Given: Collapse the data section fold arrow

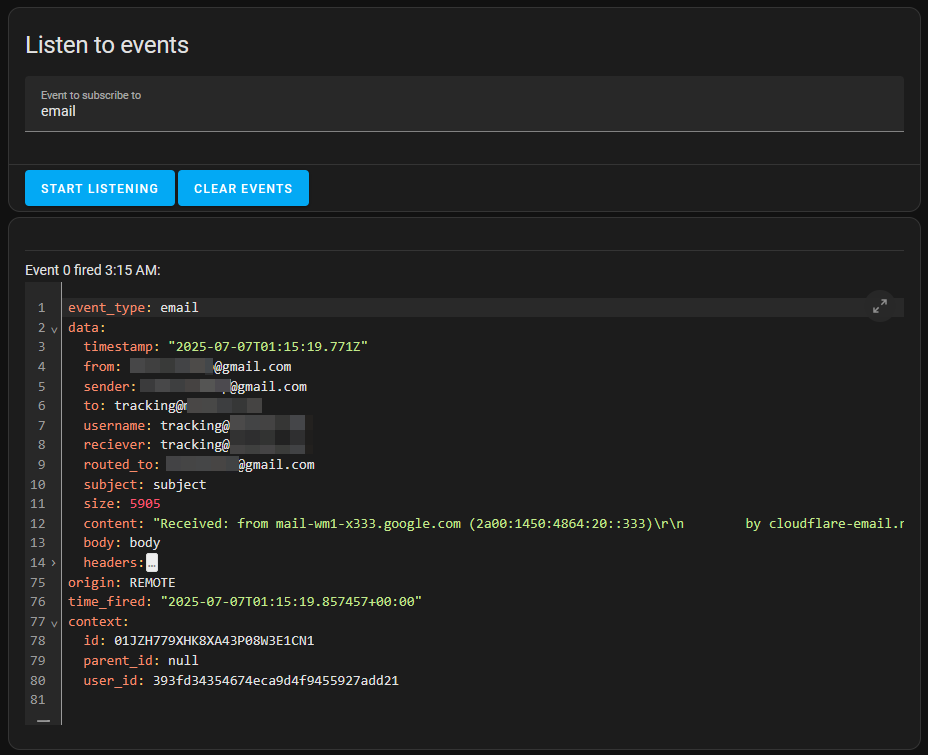Looking at the screenshot, I should coord(54,329).
